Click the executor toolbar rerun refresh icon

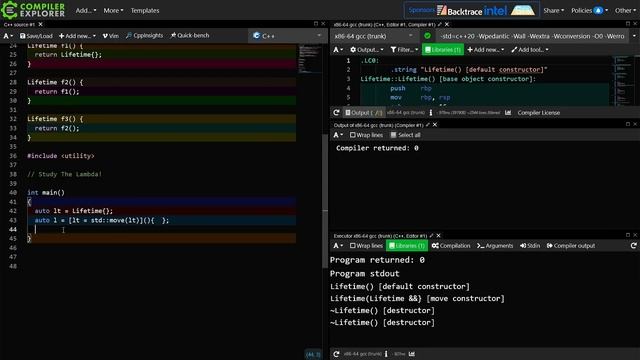(633, 246)
